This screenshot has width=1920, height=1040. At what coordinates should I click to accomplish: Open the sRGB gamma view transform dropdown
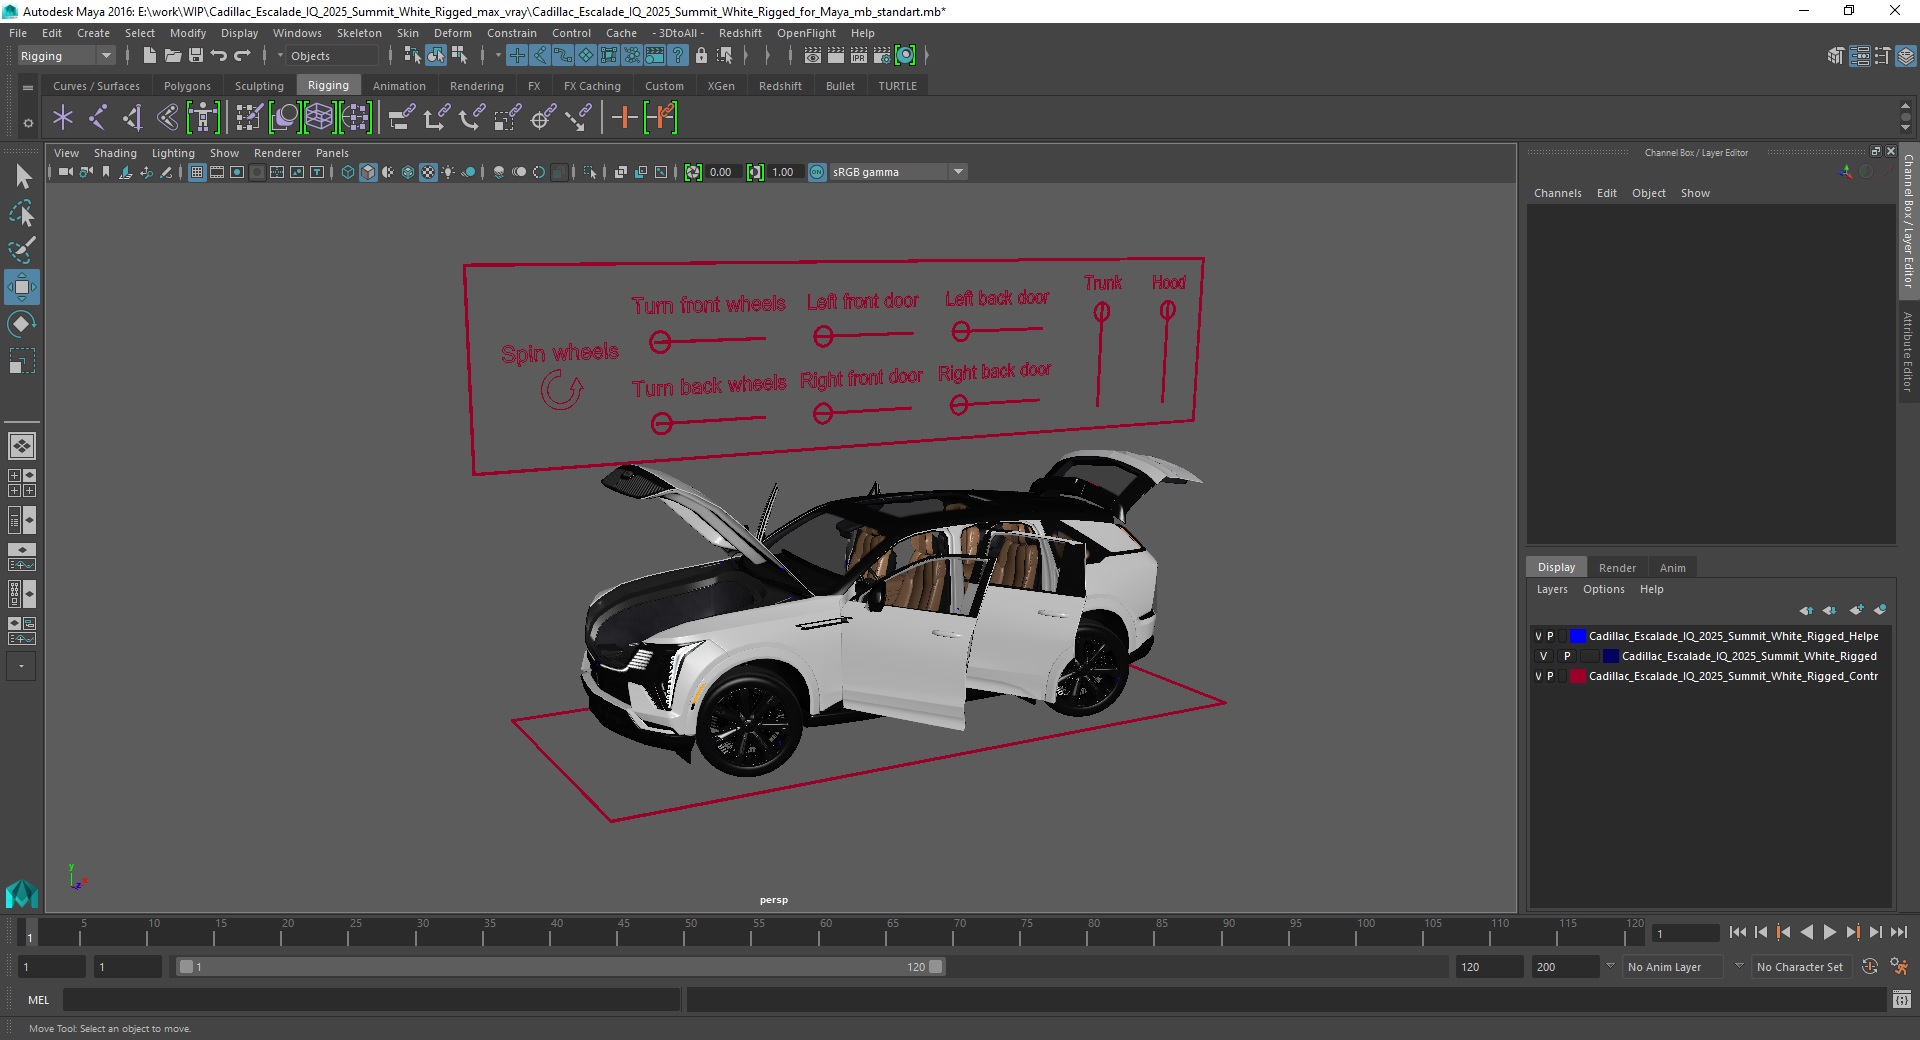coord(898,172)
